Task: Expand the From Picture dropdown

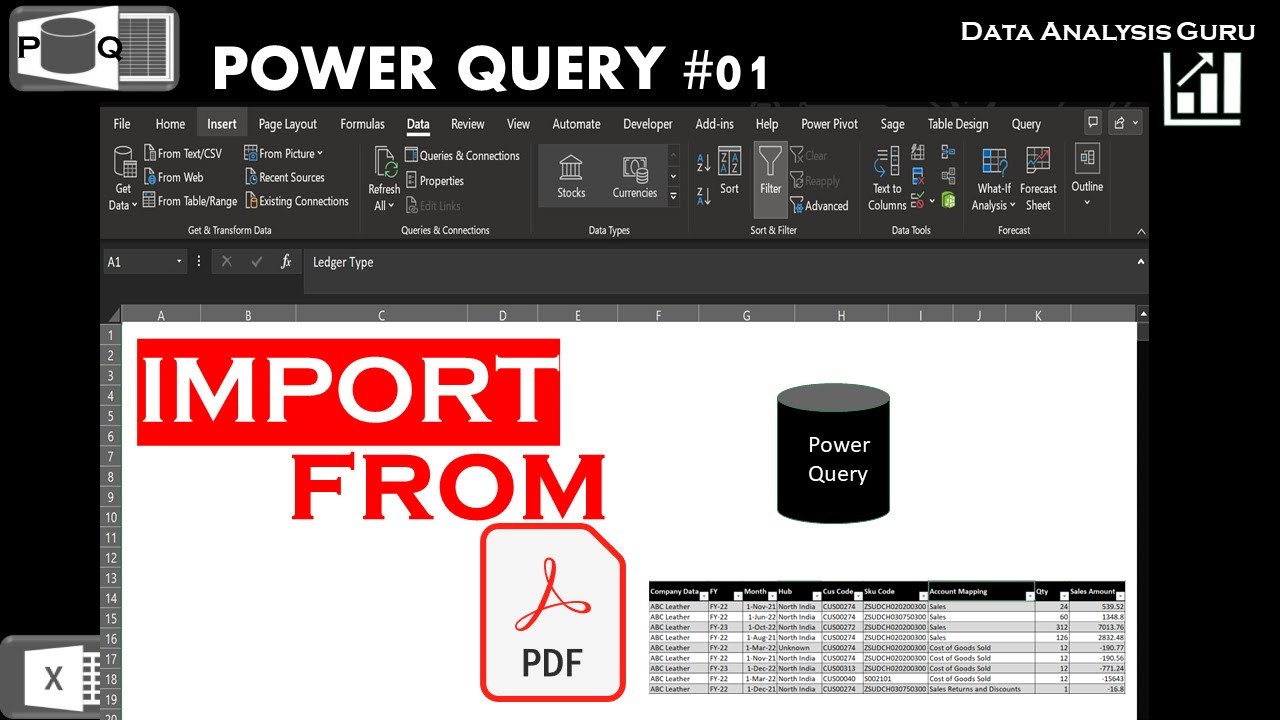Action: coord(320,153)
